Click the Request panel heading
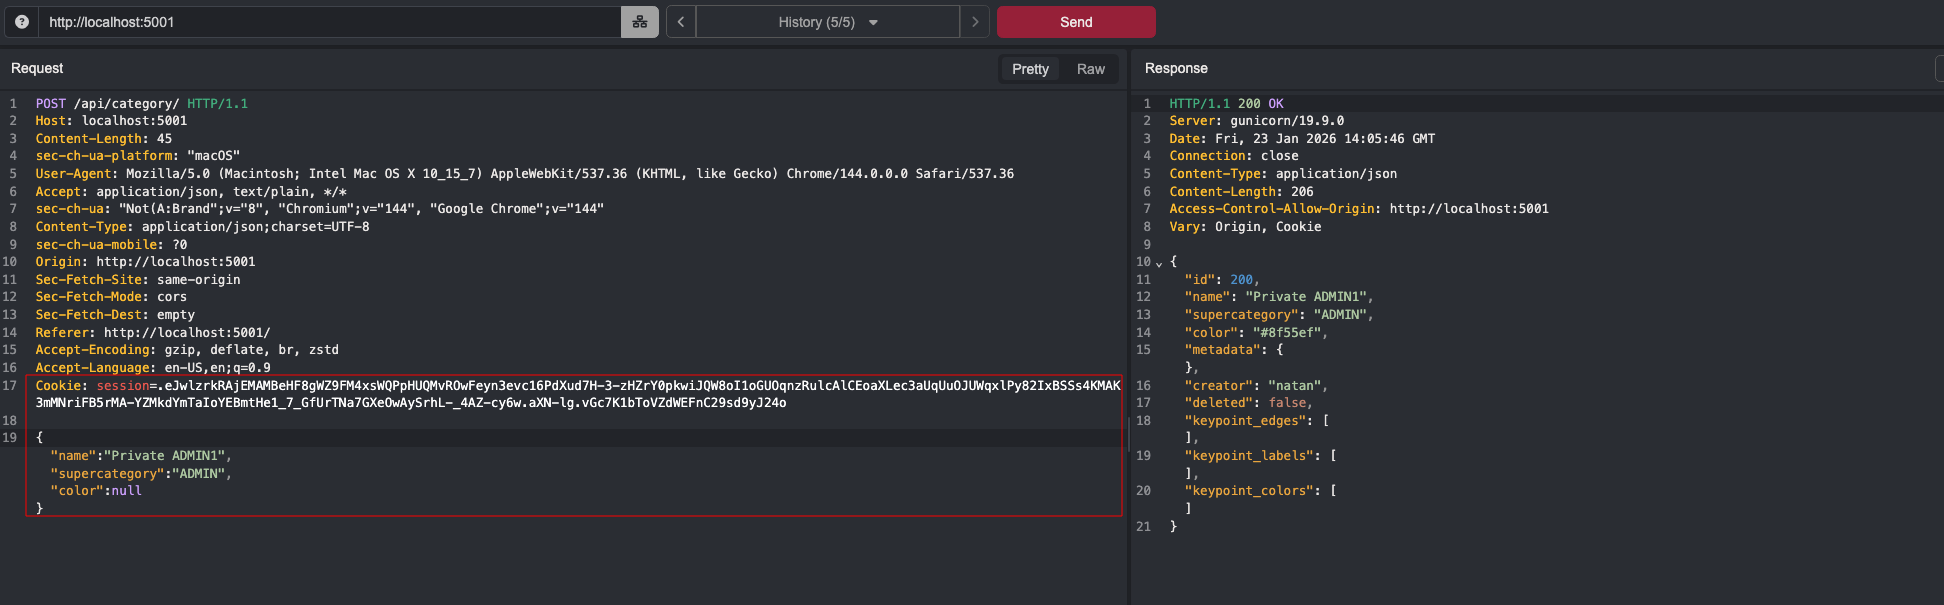This screenshot has height=605, width=1944. click(37, 68)
